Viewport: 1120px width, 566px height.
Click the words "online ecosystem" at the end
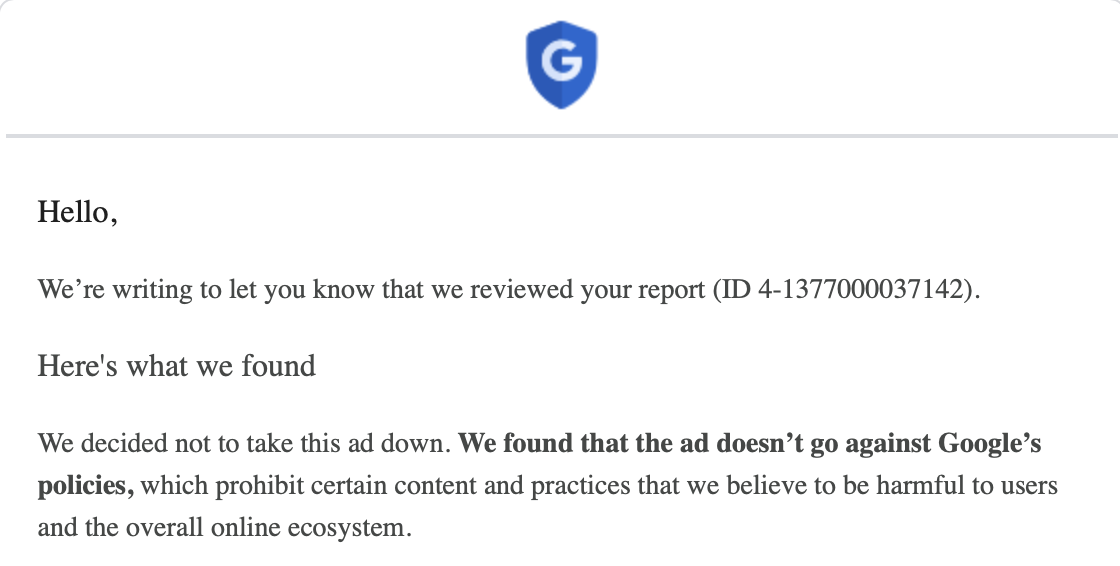tap(338, 527)
